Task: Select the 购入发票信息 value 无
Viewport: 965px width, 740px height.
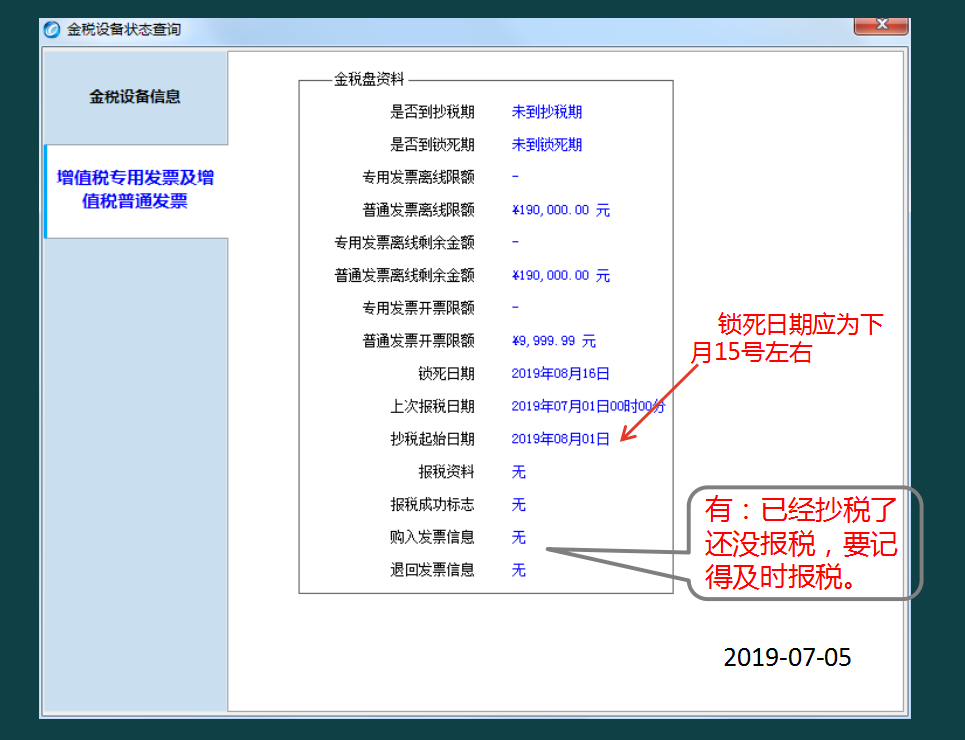Action: (517, 538)
